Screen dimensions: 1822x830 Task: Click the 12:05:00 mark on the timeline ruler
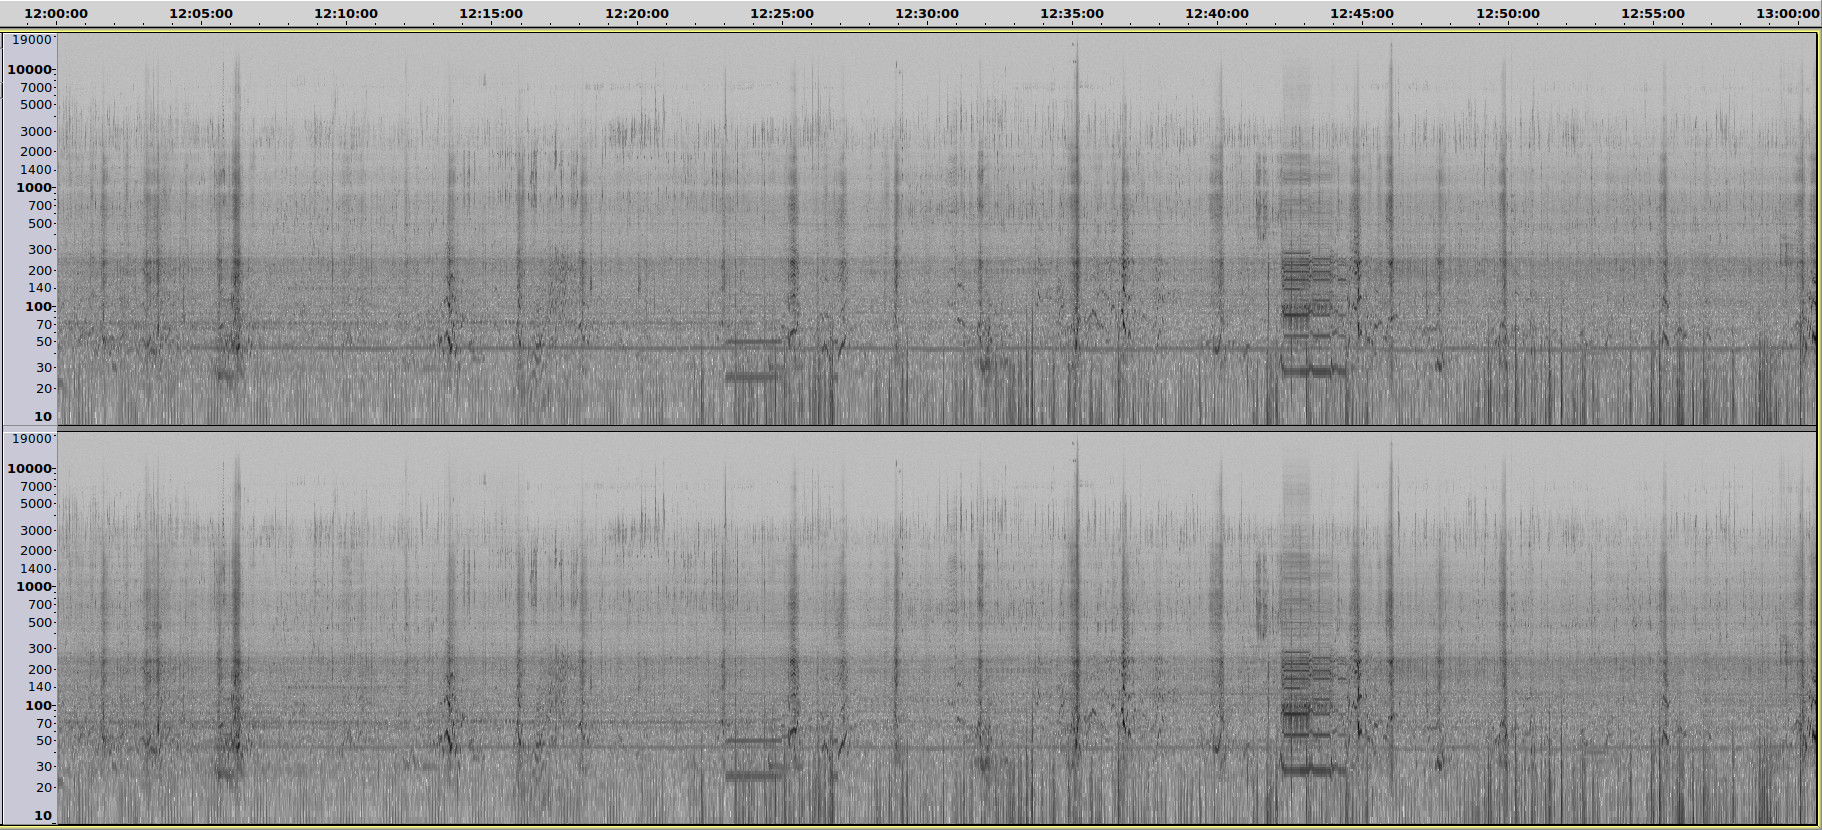(201, 14)
